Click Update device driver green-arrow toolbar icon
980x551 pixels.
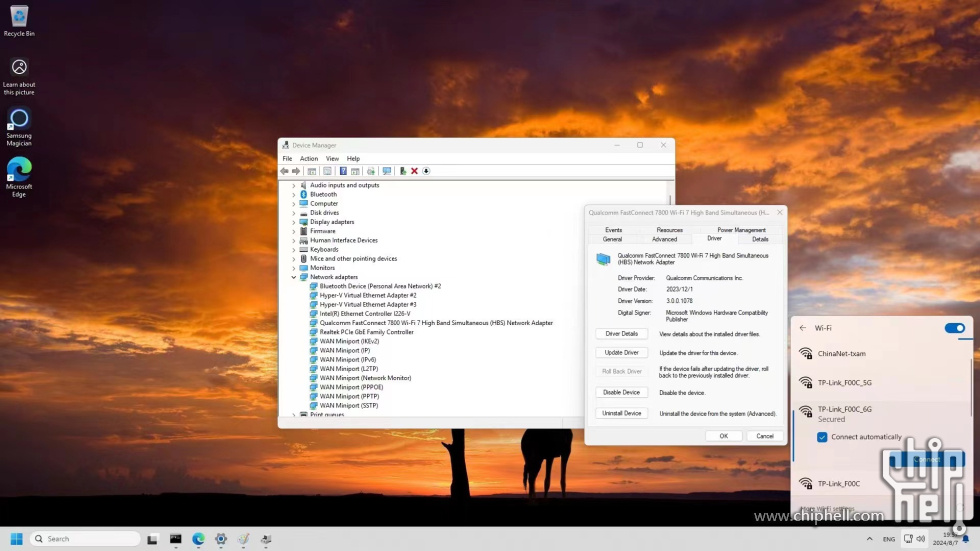[402, 171]
